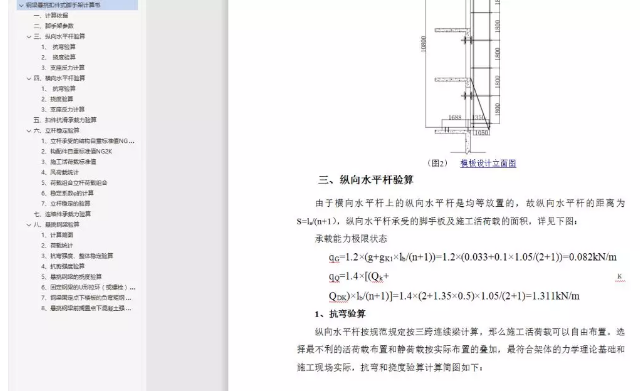Screen dimensions: 640x391
Task: Open 四、横向水平杆验算 in navigation pane
Action: (59, 78)
